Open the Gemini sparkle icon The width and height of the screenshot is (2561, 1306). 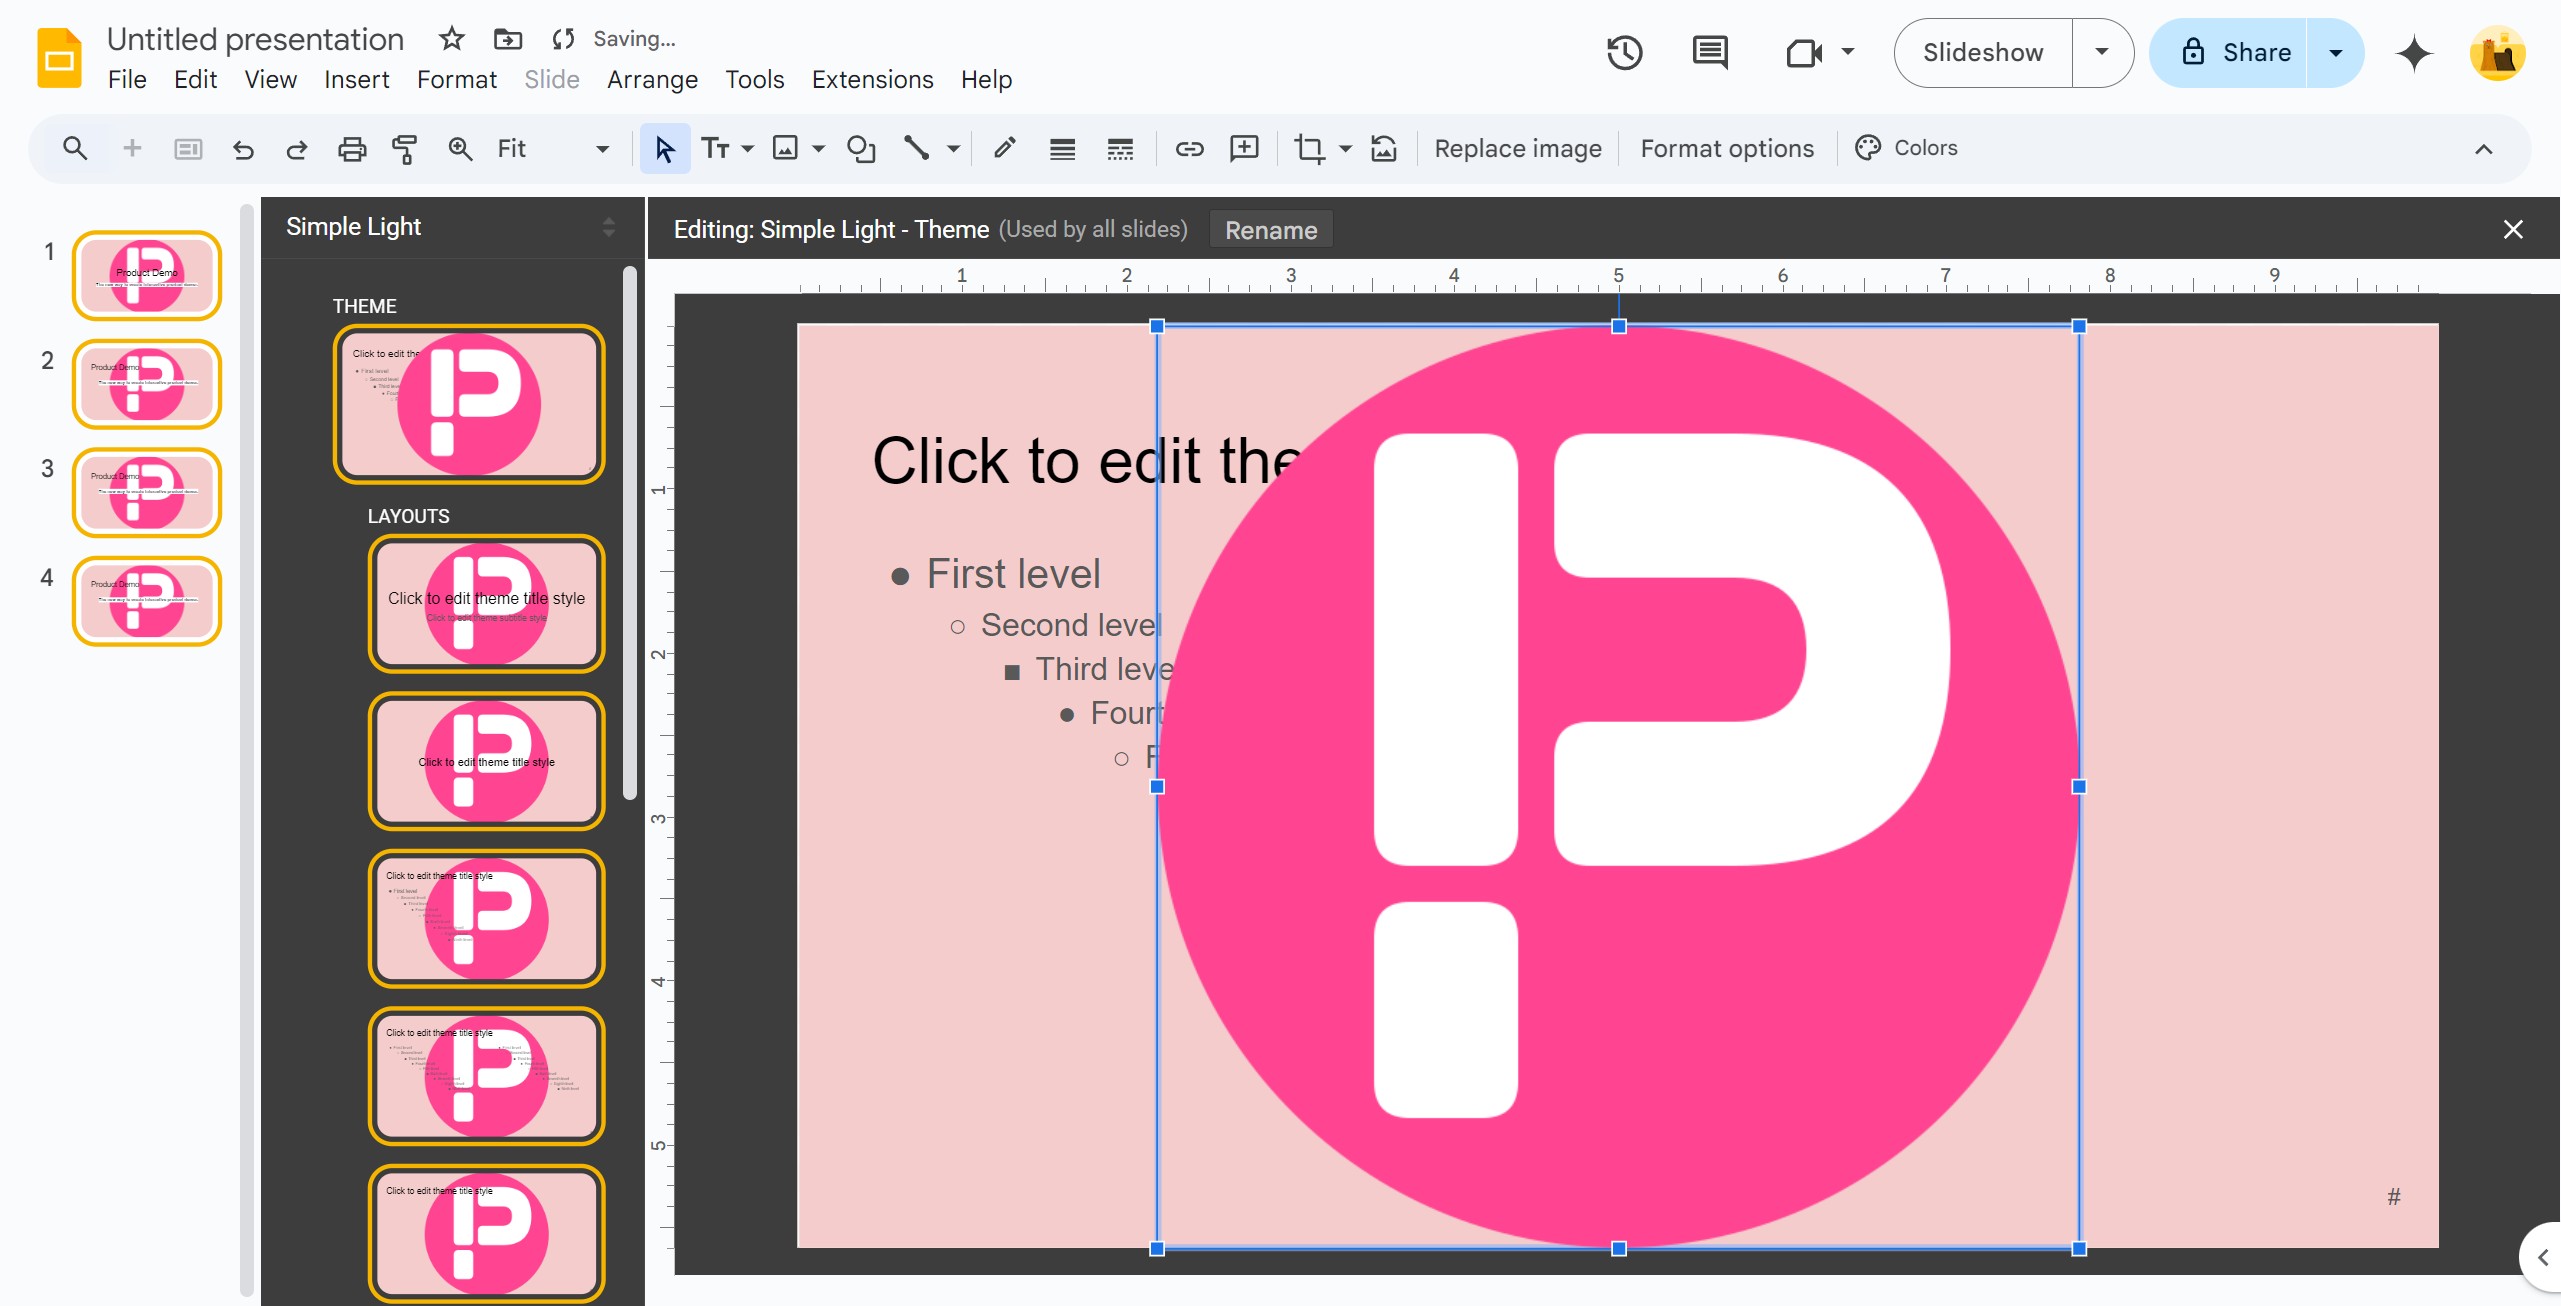[2414, 52]
